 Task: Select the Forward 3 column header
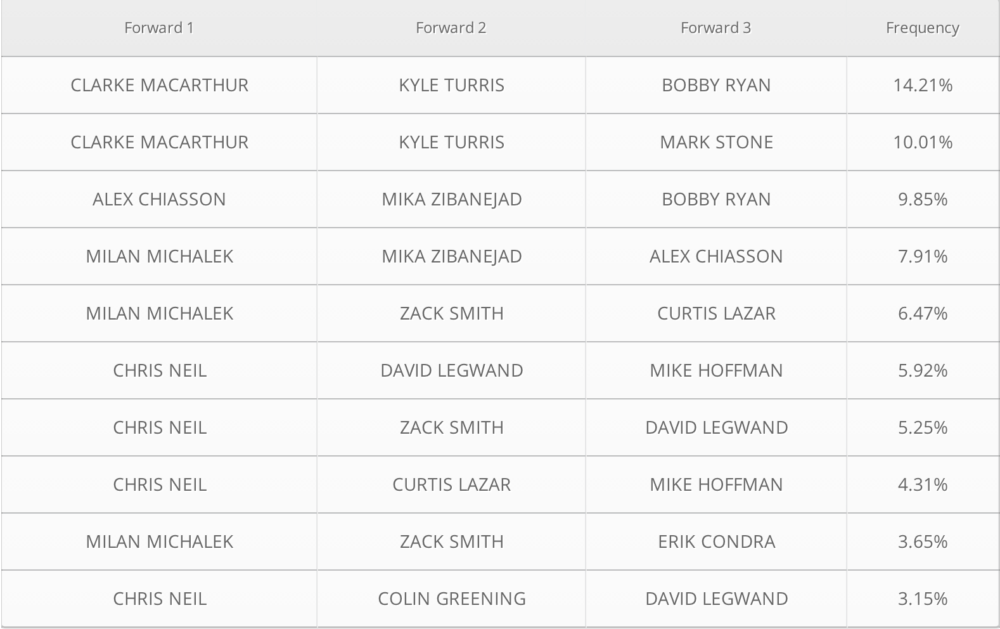[x=716, y=28]
